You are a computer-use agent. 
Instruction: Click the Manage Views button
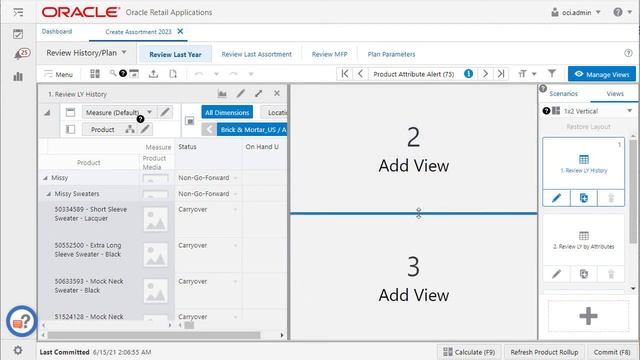tap(602, 74)
